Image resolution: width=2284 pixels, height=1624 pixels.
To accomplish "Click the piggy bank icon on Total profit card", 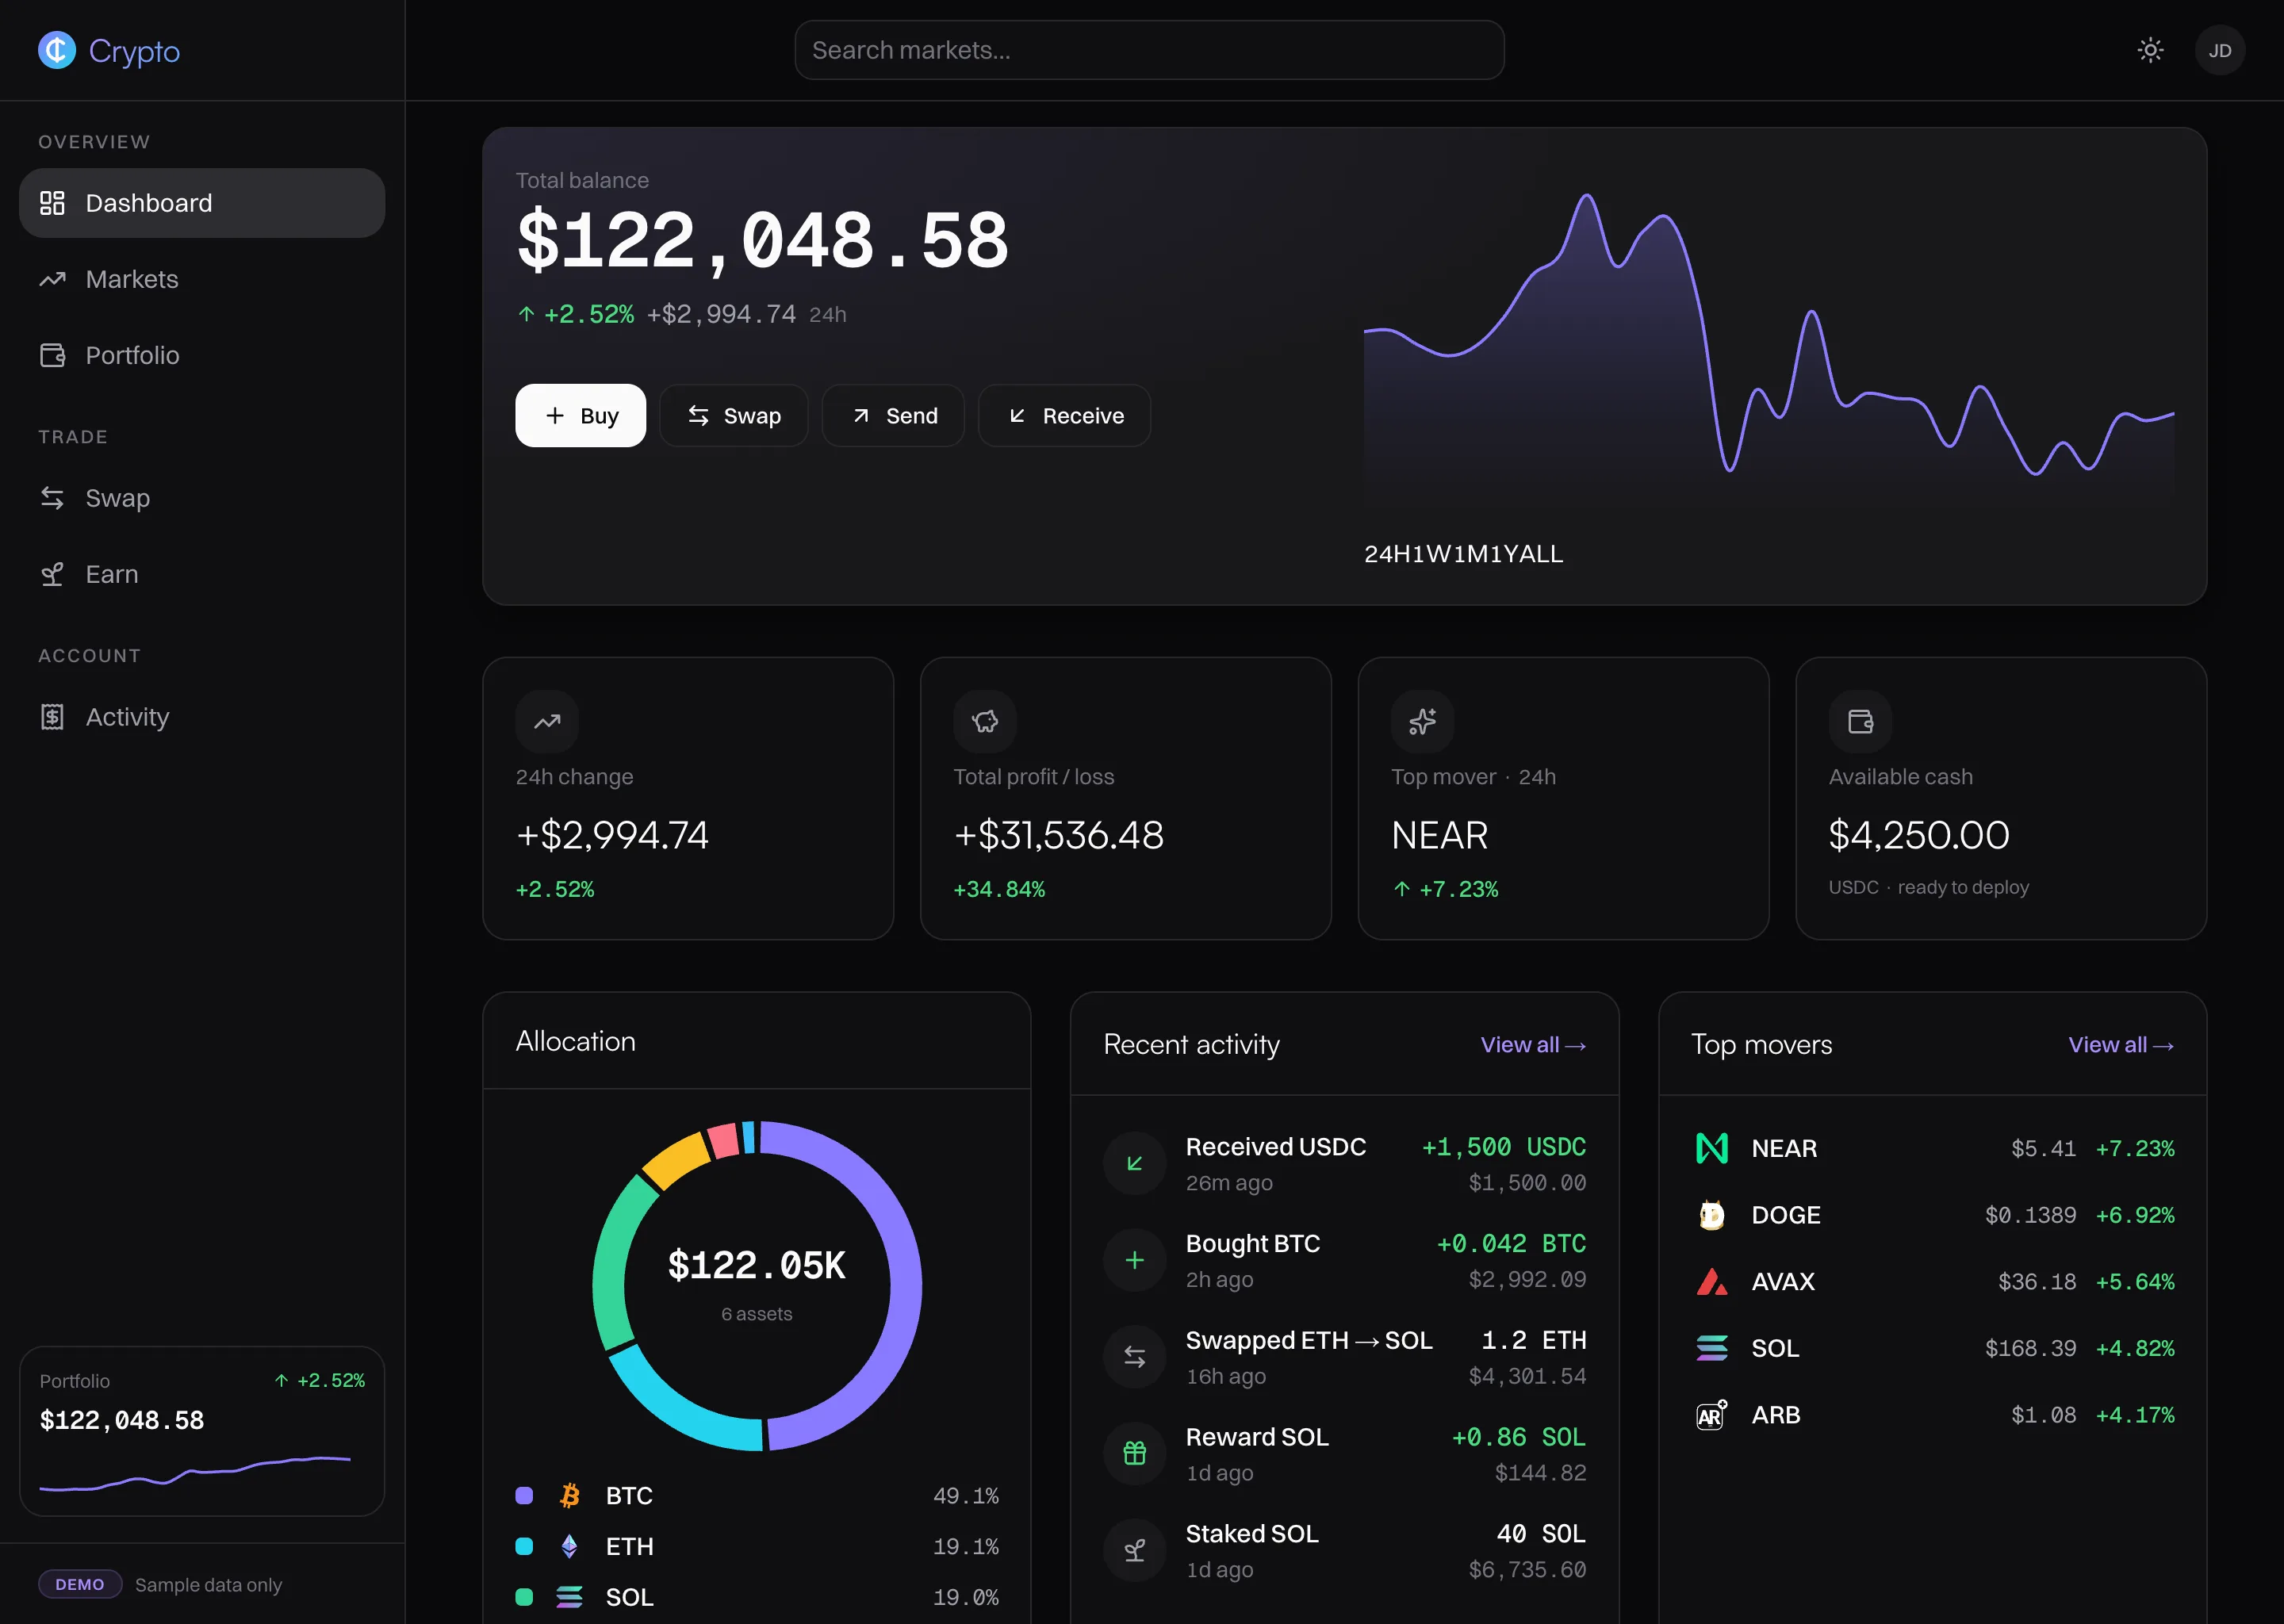I will point(985,721).
